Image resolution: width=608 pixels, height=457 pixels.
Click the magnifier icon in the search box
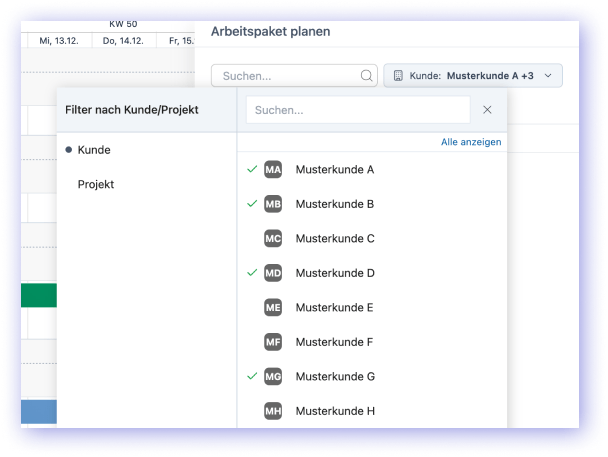coord(366,76)
